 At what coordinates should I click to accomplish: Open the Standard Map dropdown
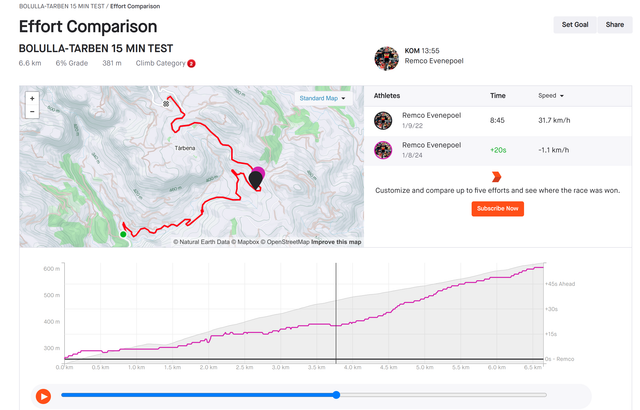[322, 99]
